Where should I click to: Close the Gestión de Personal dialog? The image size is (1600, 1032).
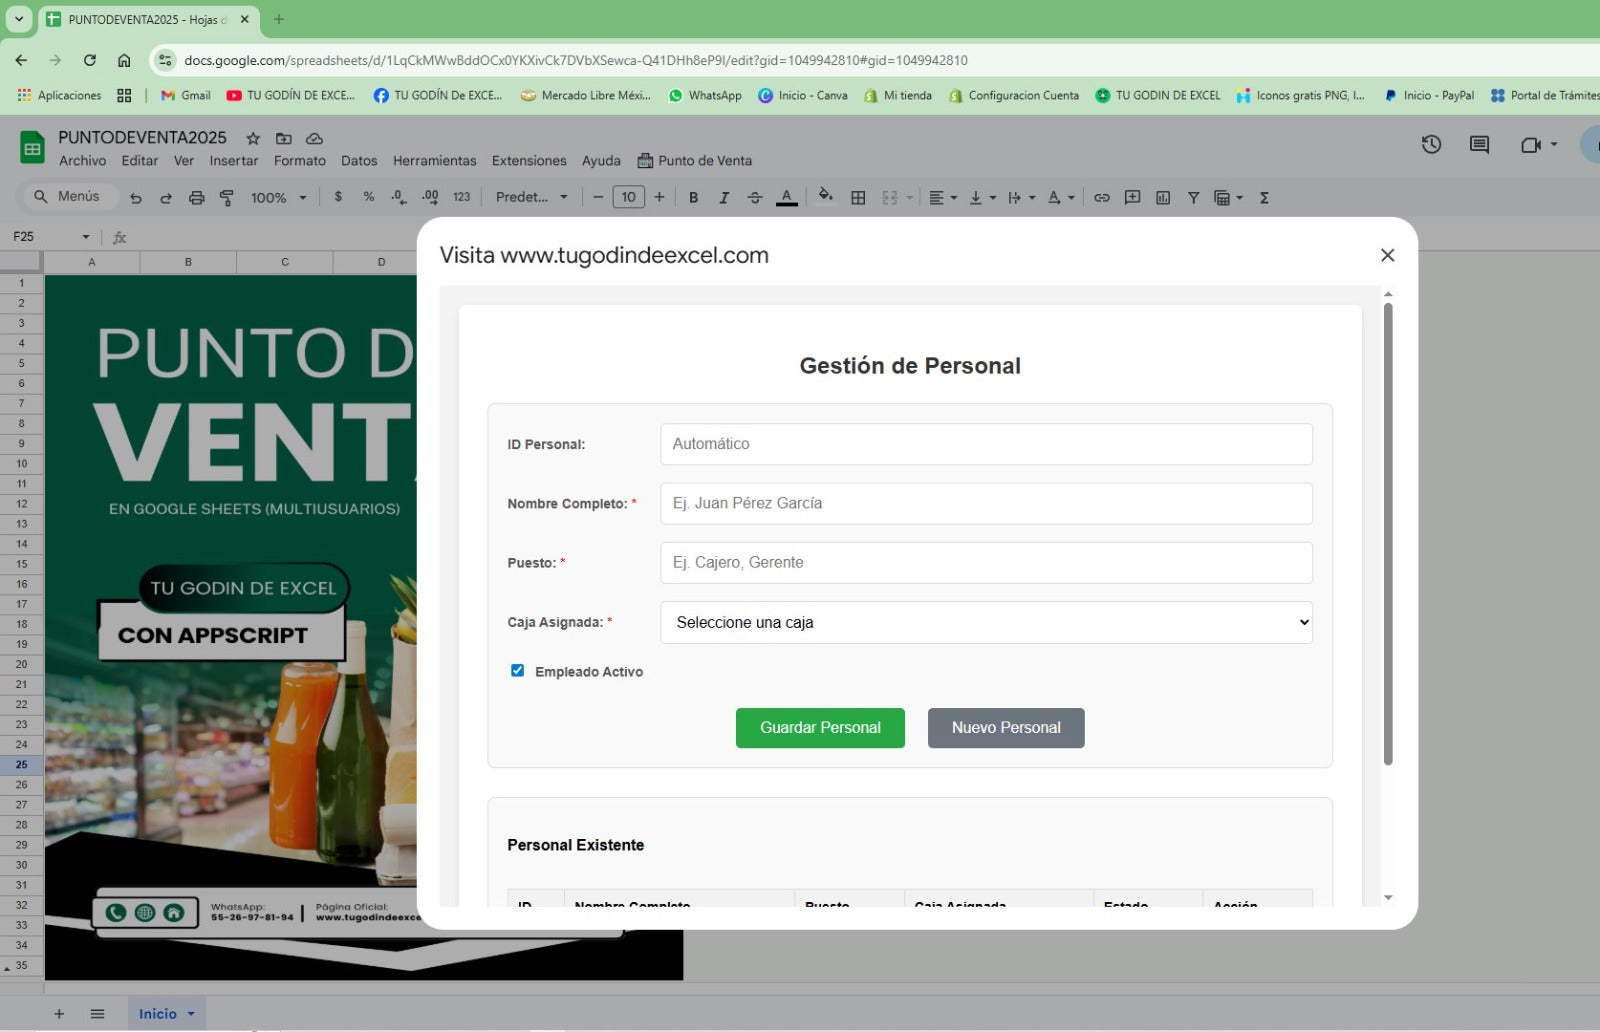click(1387, 255)
